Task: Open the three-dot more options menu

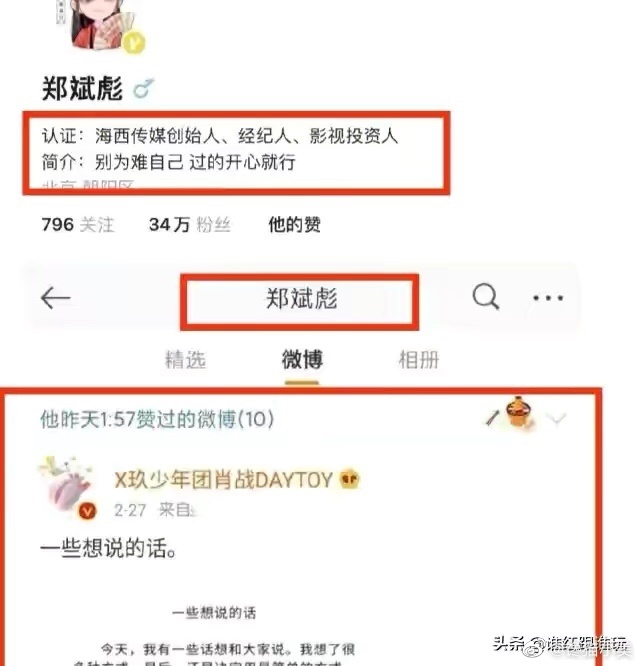Action: [x=548, y=298]
